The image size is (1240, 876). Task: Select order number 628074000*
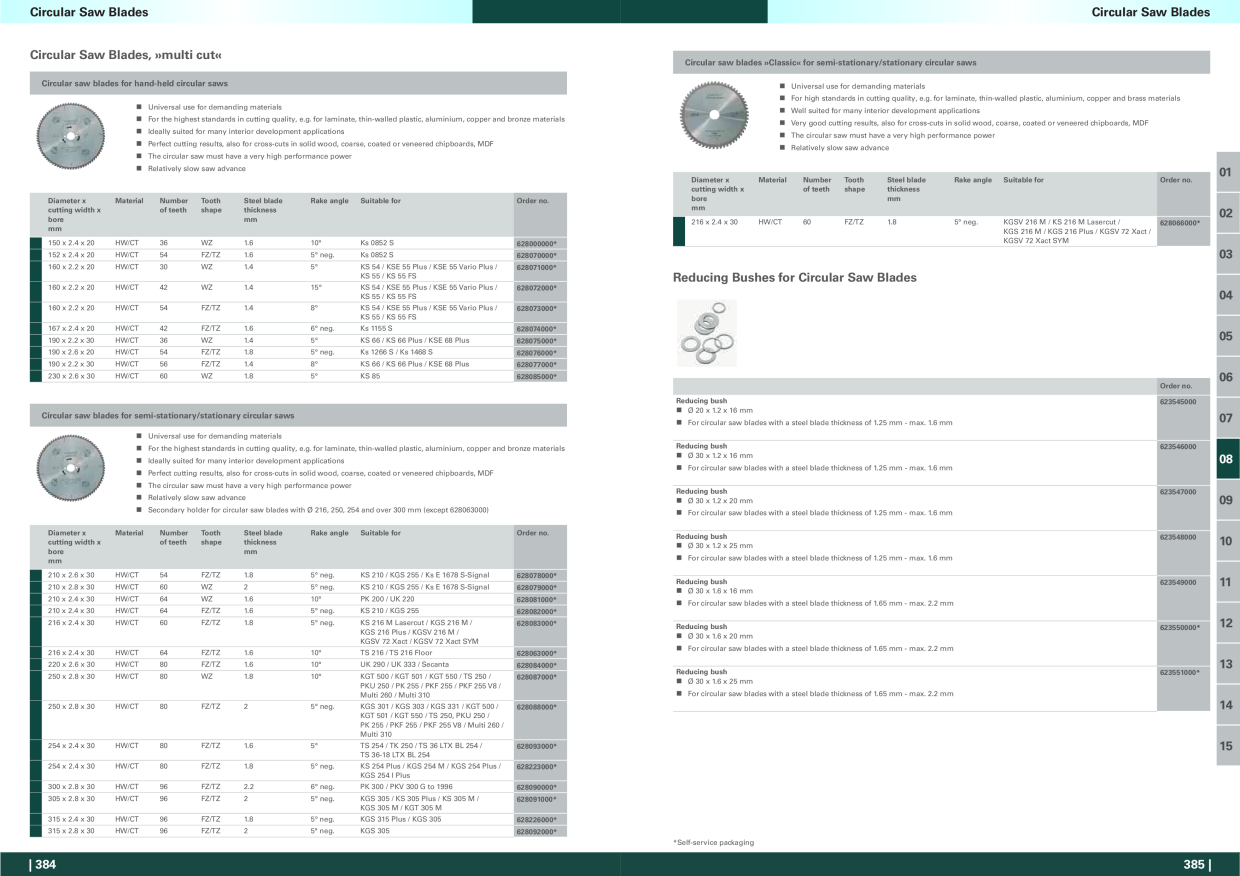536,329
